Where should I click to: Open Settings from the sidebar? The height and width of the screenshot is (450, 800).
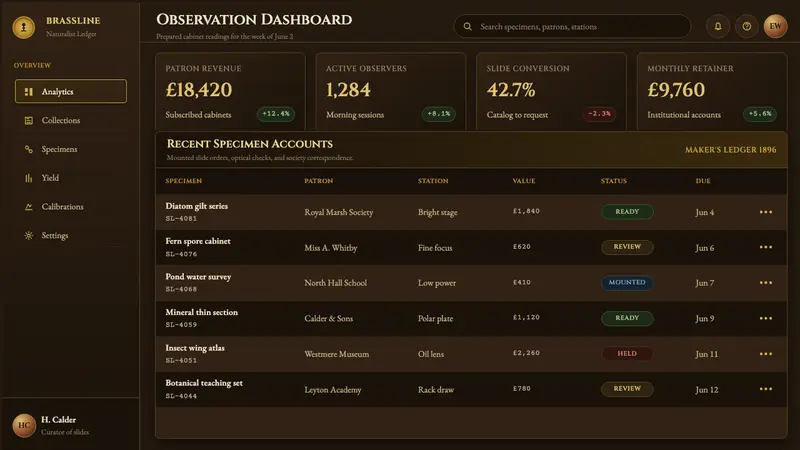click(71, 236)
